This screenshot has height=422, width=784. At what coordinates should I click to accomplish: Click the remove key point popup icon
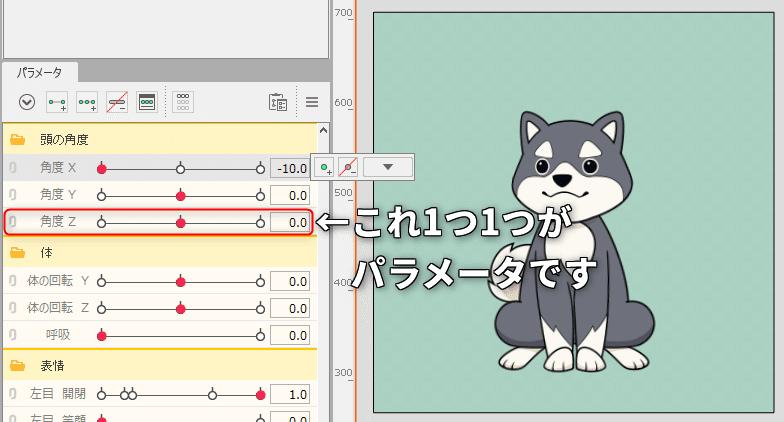click(x=348, y=167)
